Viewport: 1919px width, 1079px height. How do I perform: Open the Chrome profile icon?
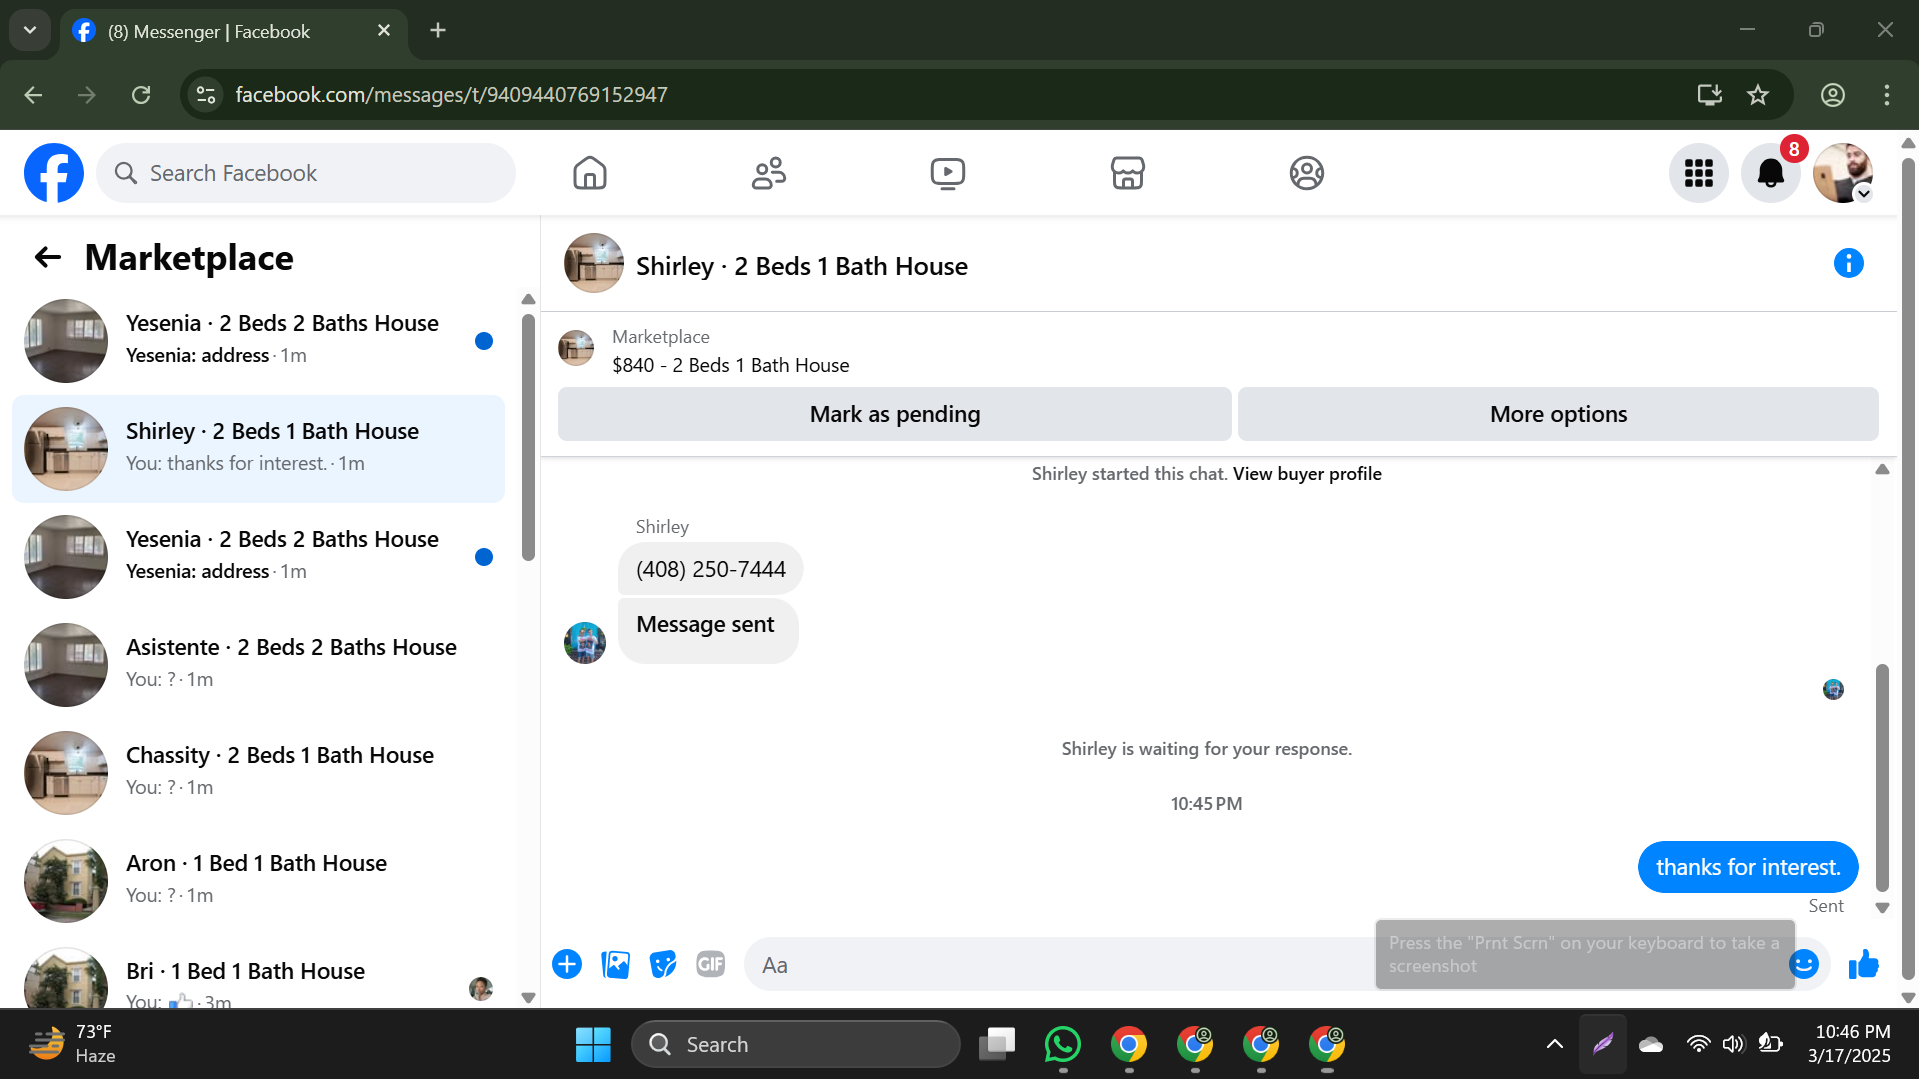click(x=1833, y=95)
